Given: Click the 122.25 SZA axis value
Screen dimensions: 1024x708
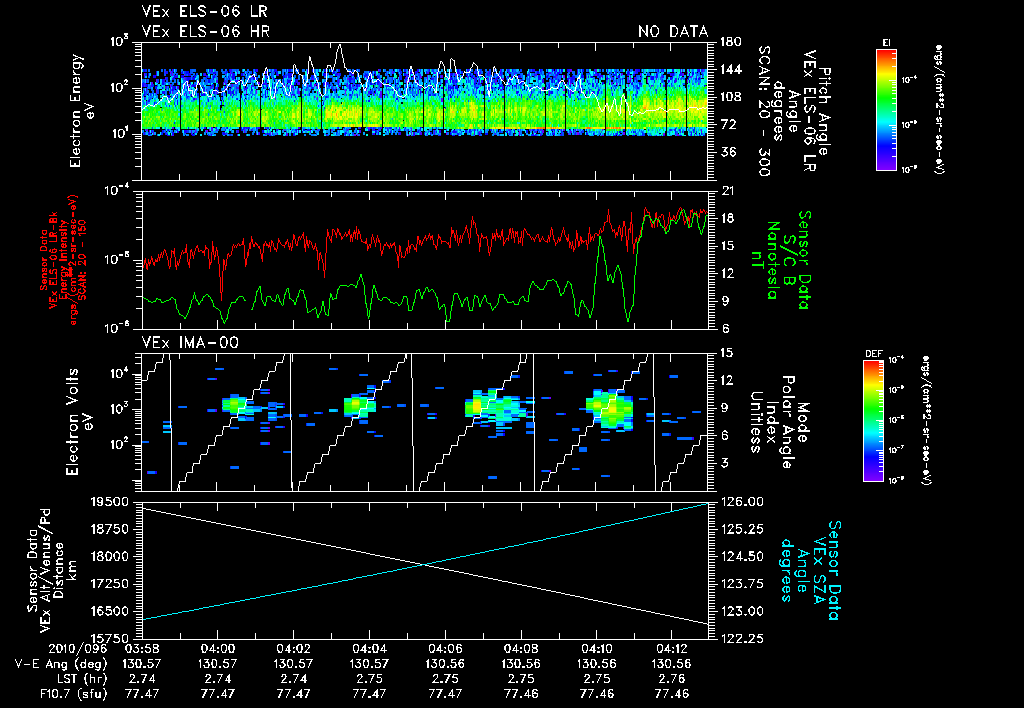Looking at the screenshot, I should point(742,638).
